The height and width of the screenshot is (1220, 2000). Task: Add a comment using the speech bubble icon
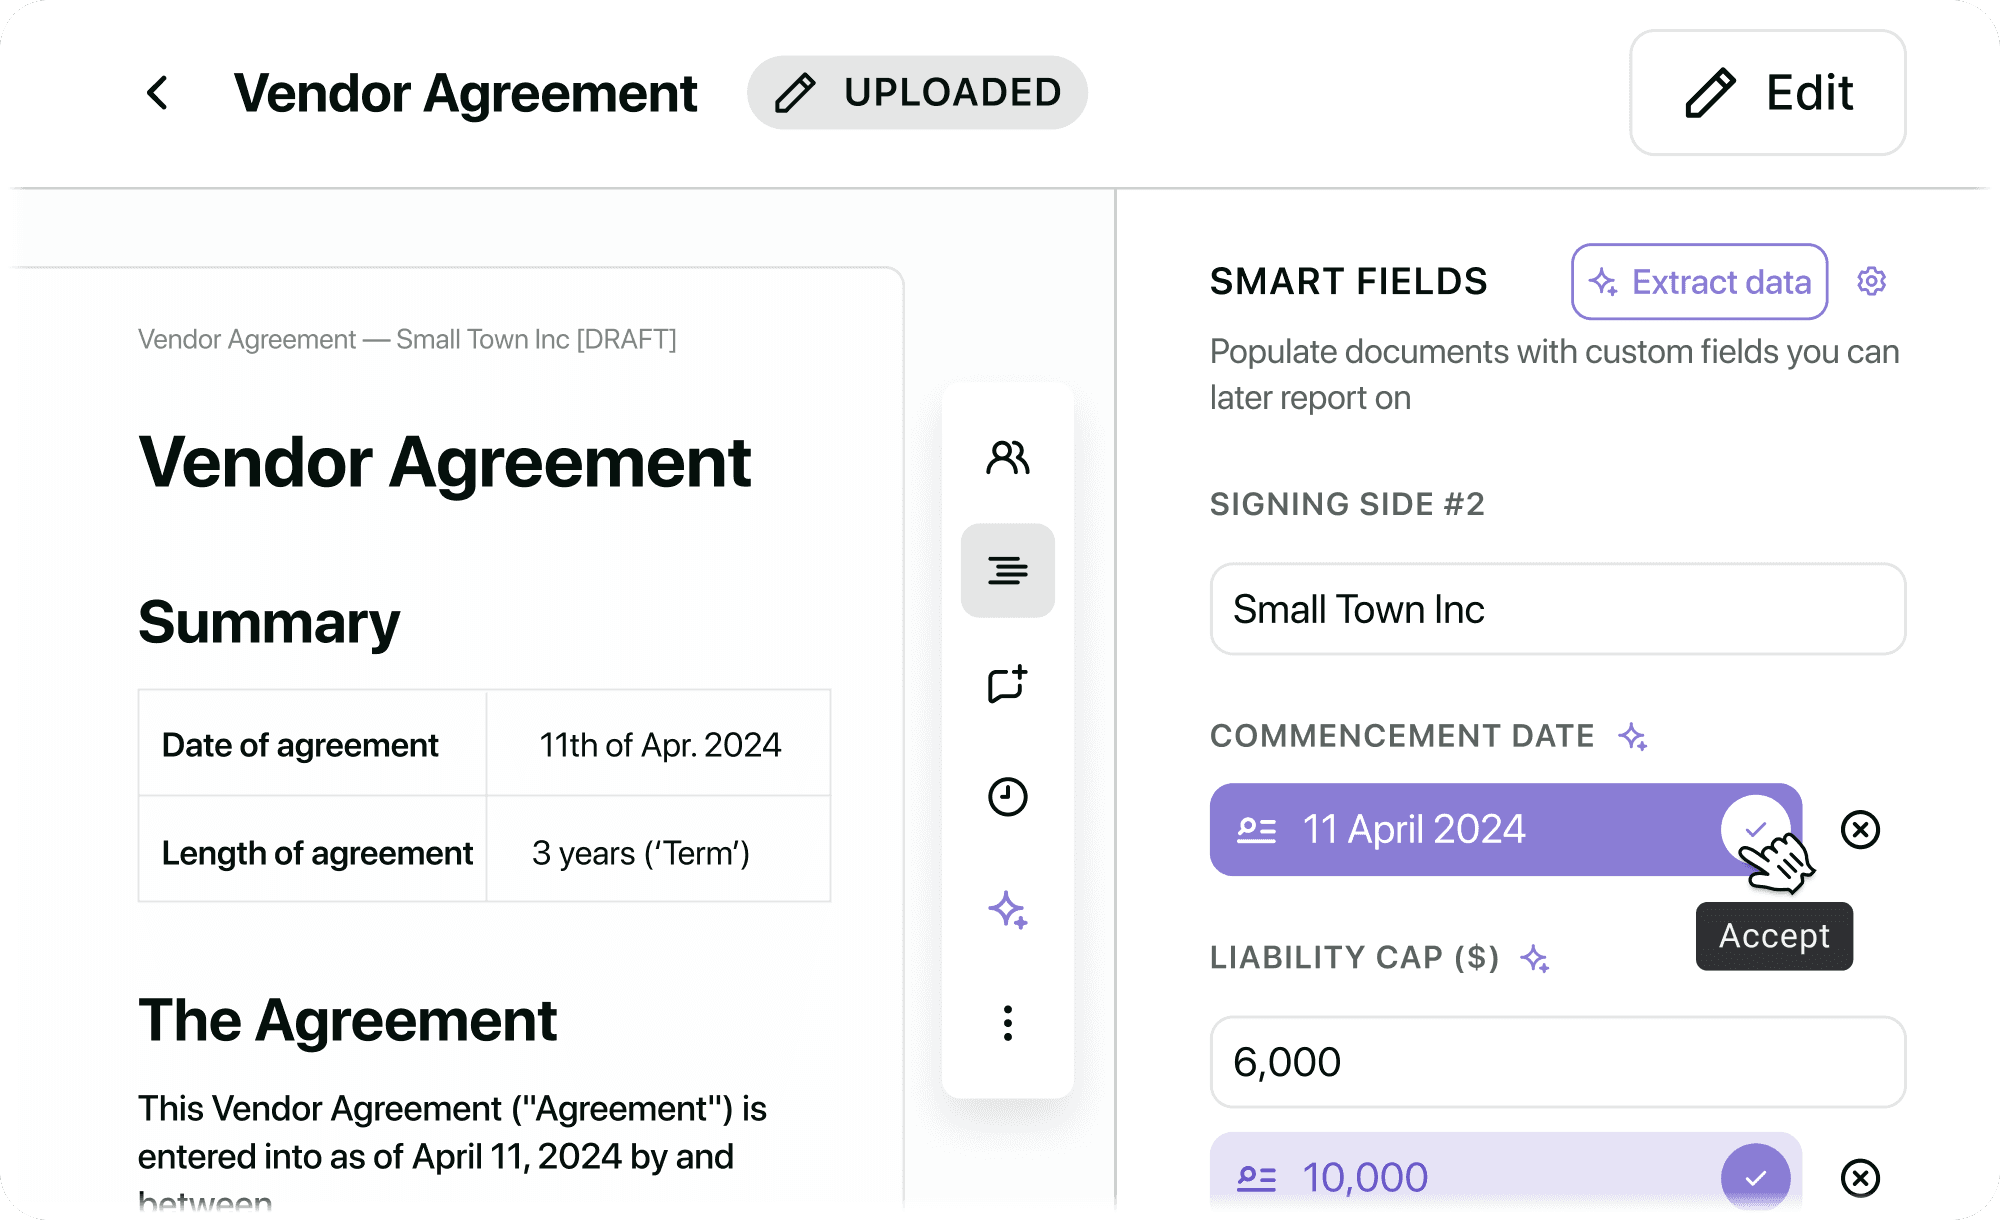[x=1007, y=684]
